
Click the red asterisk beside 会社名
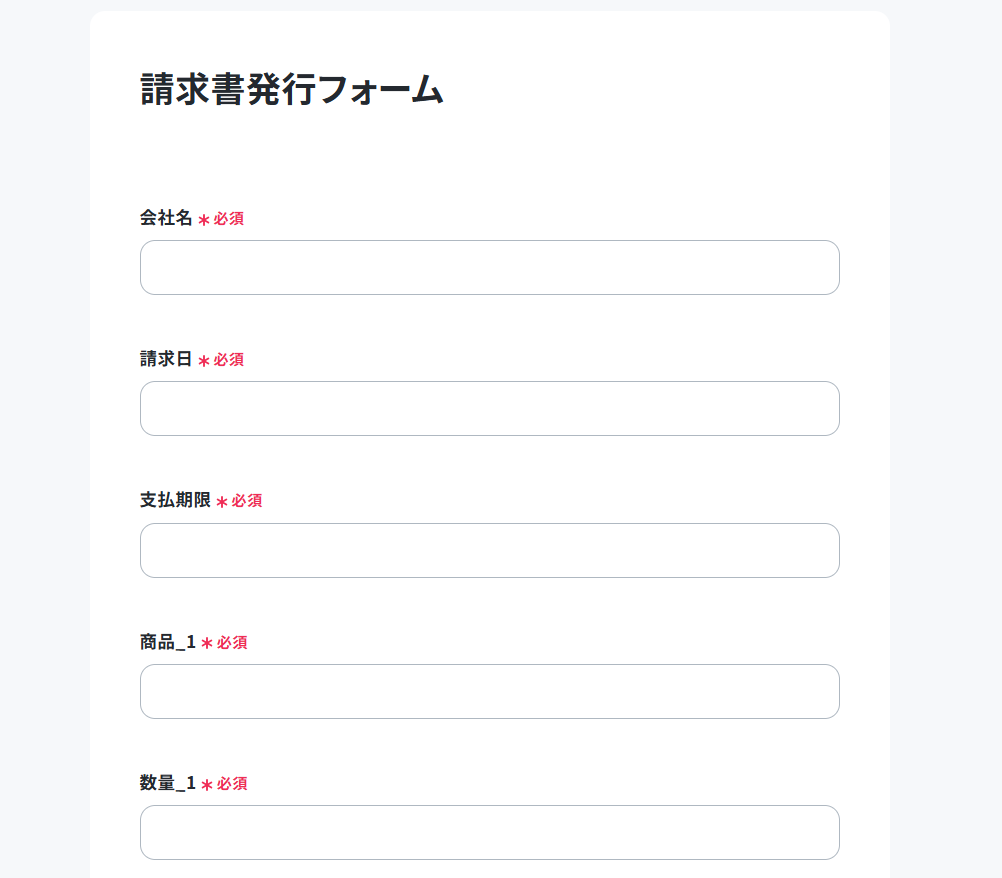pos(204,220)
